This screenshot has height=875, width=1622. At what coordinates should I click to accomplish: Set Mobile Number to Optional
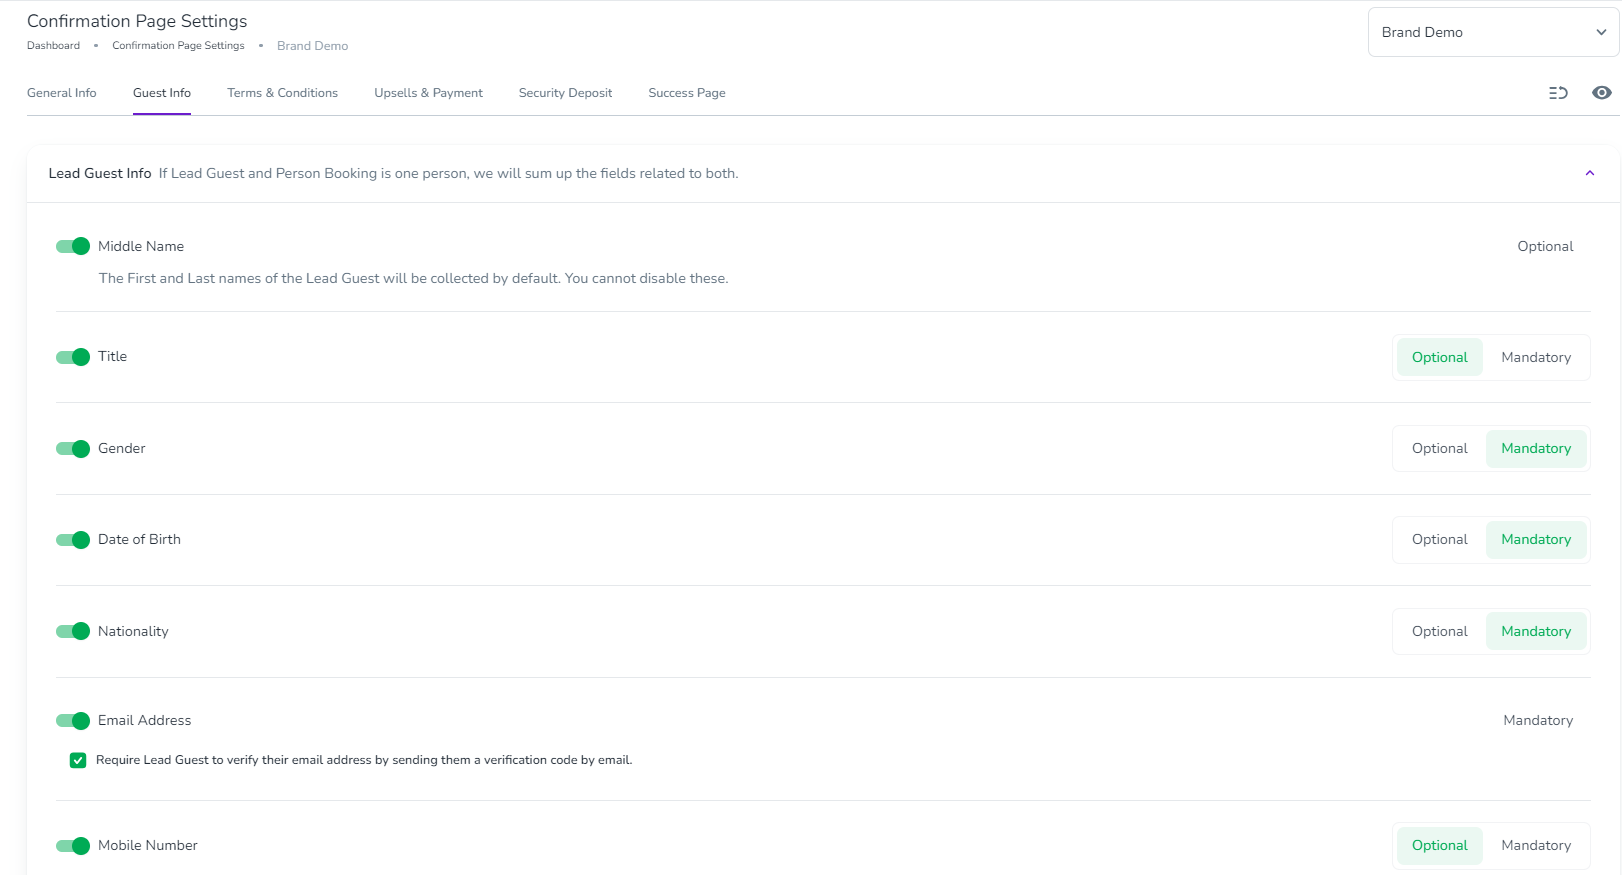click(1440, 845)
